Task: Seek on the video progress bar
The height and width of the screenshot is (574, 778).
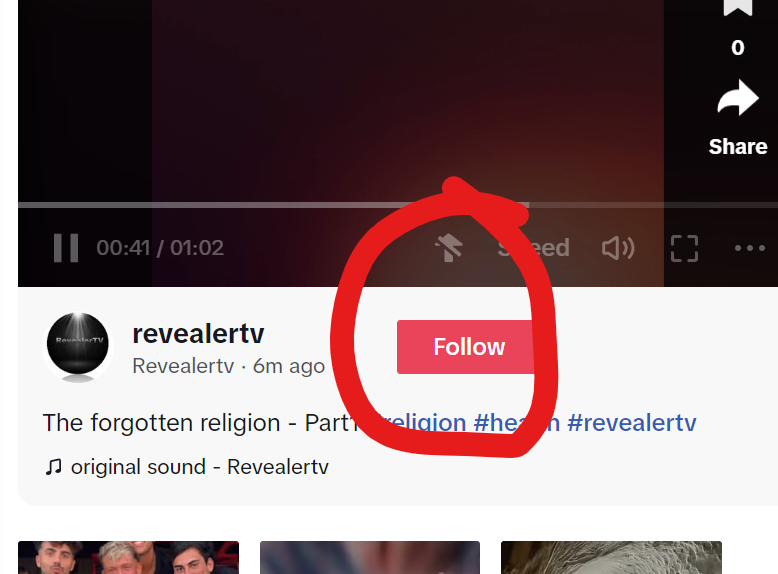Action: 398,205
